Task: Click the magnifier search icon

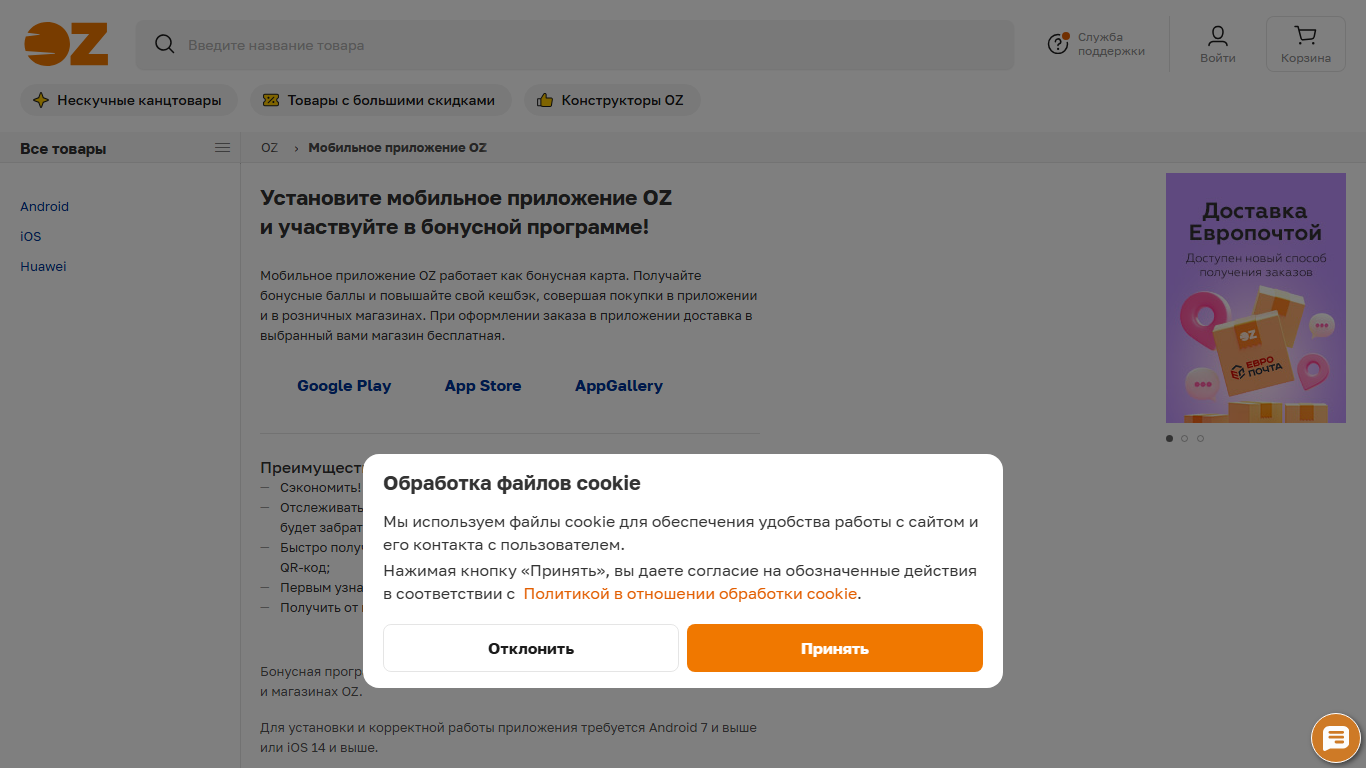Action: (x=164, y=44)
